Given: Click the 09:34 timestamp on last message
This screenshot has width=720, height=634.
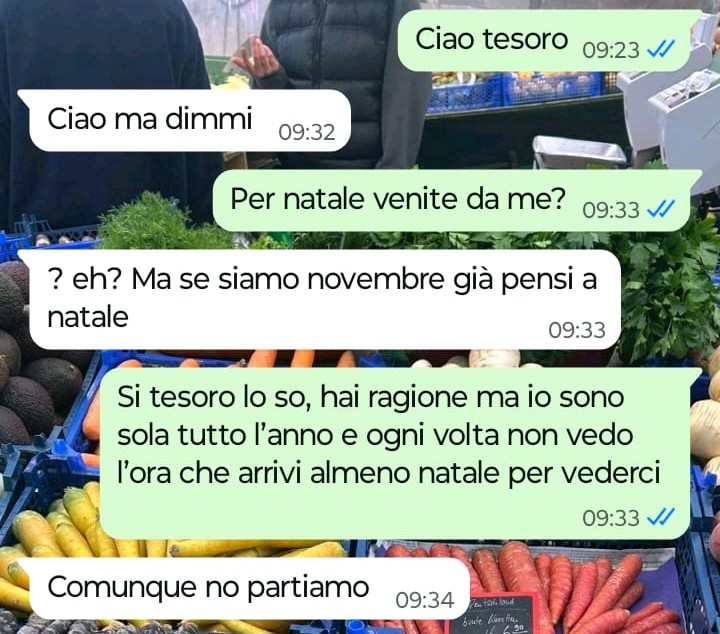Looking at the screenshot, I should (425, 600).
